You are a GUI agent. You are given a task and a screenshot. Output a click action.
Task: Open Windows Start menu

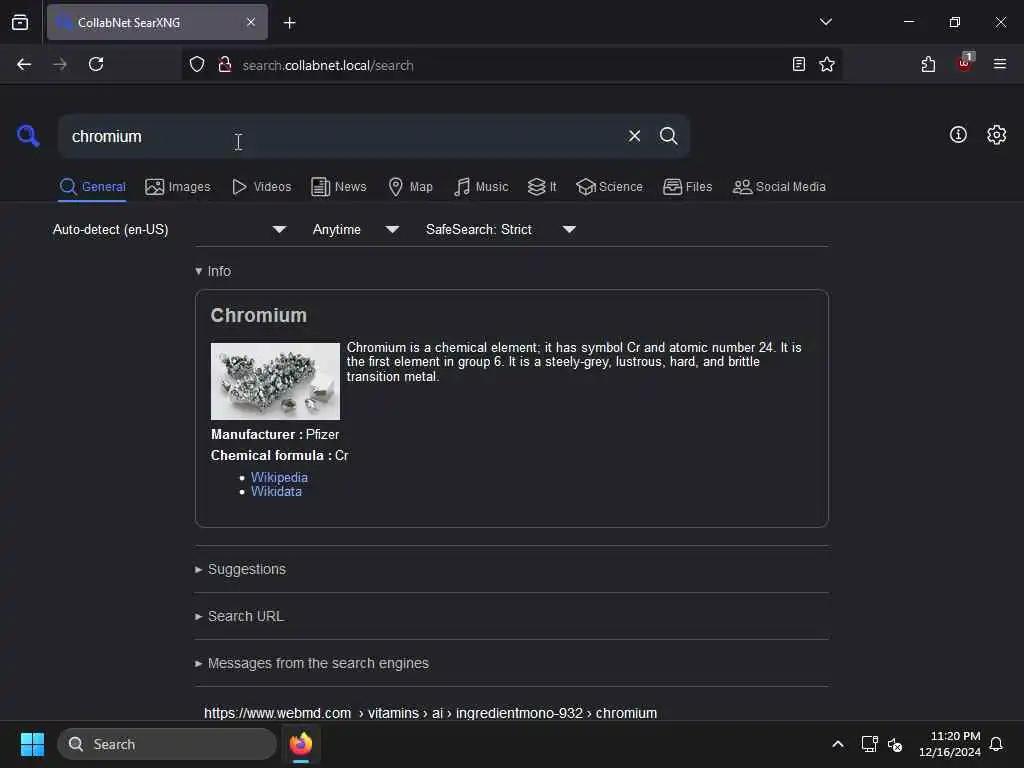(32, 744)
